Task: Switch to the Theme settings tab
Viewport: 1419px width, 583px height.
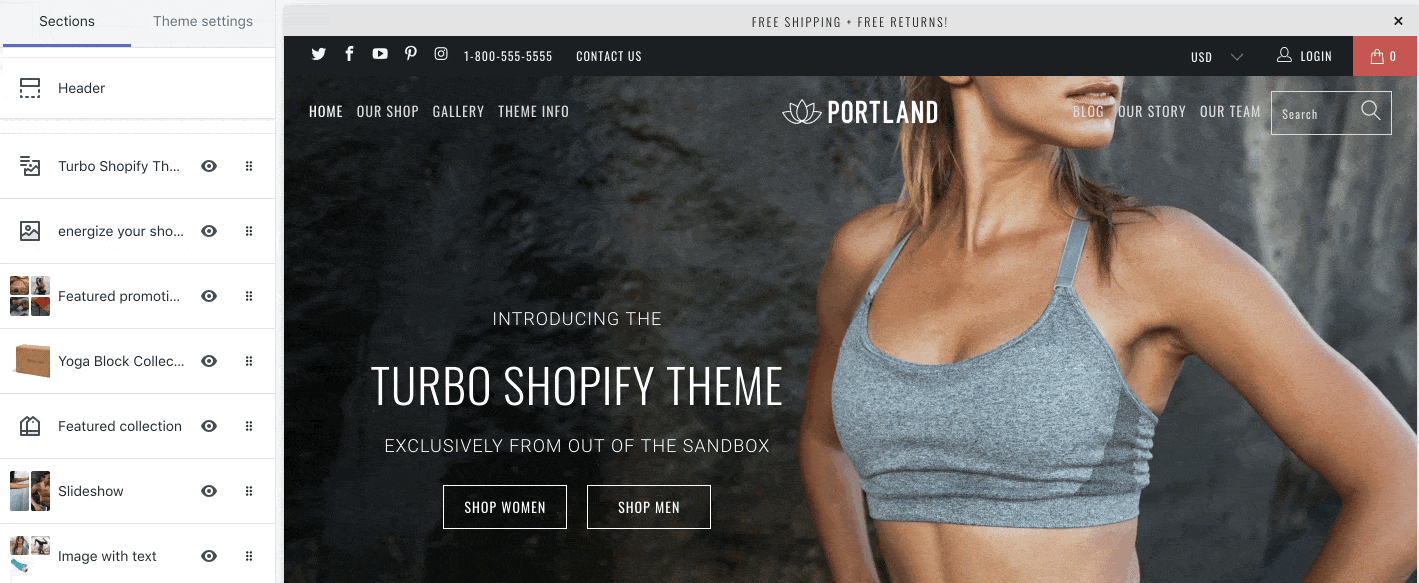Action: click(203, 21)
